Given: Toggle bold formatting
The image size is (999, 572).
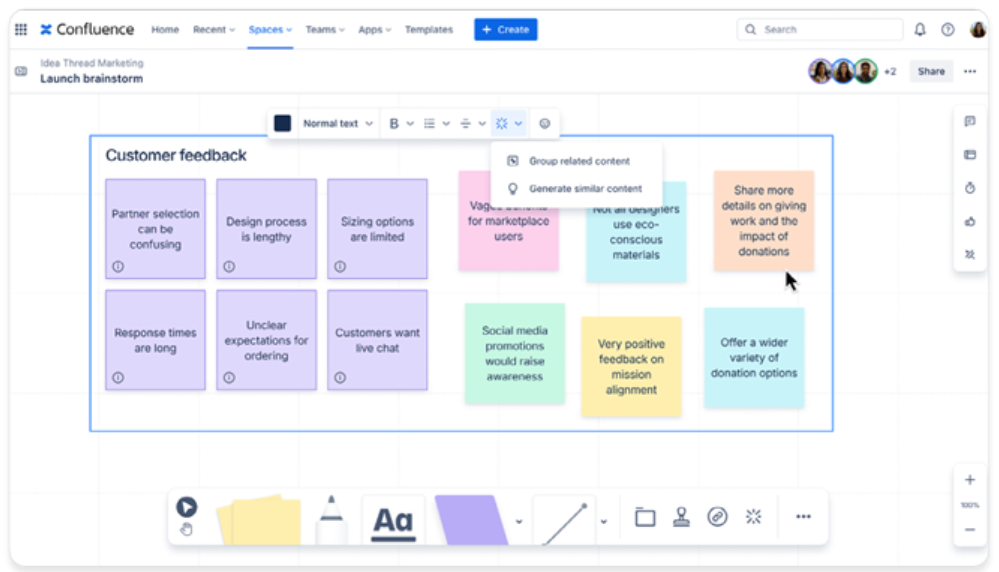Looking at the screenshot, I should 394,124.
